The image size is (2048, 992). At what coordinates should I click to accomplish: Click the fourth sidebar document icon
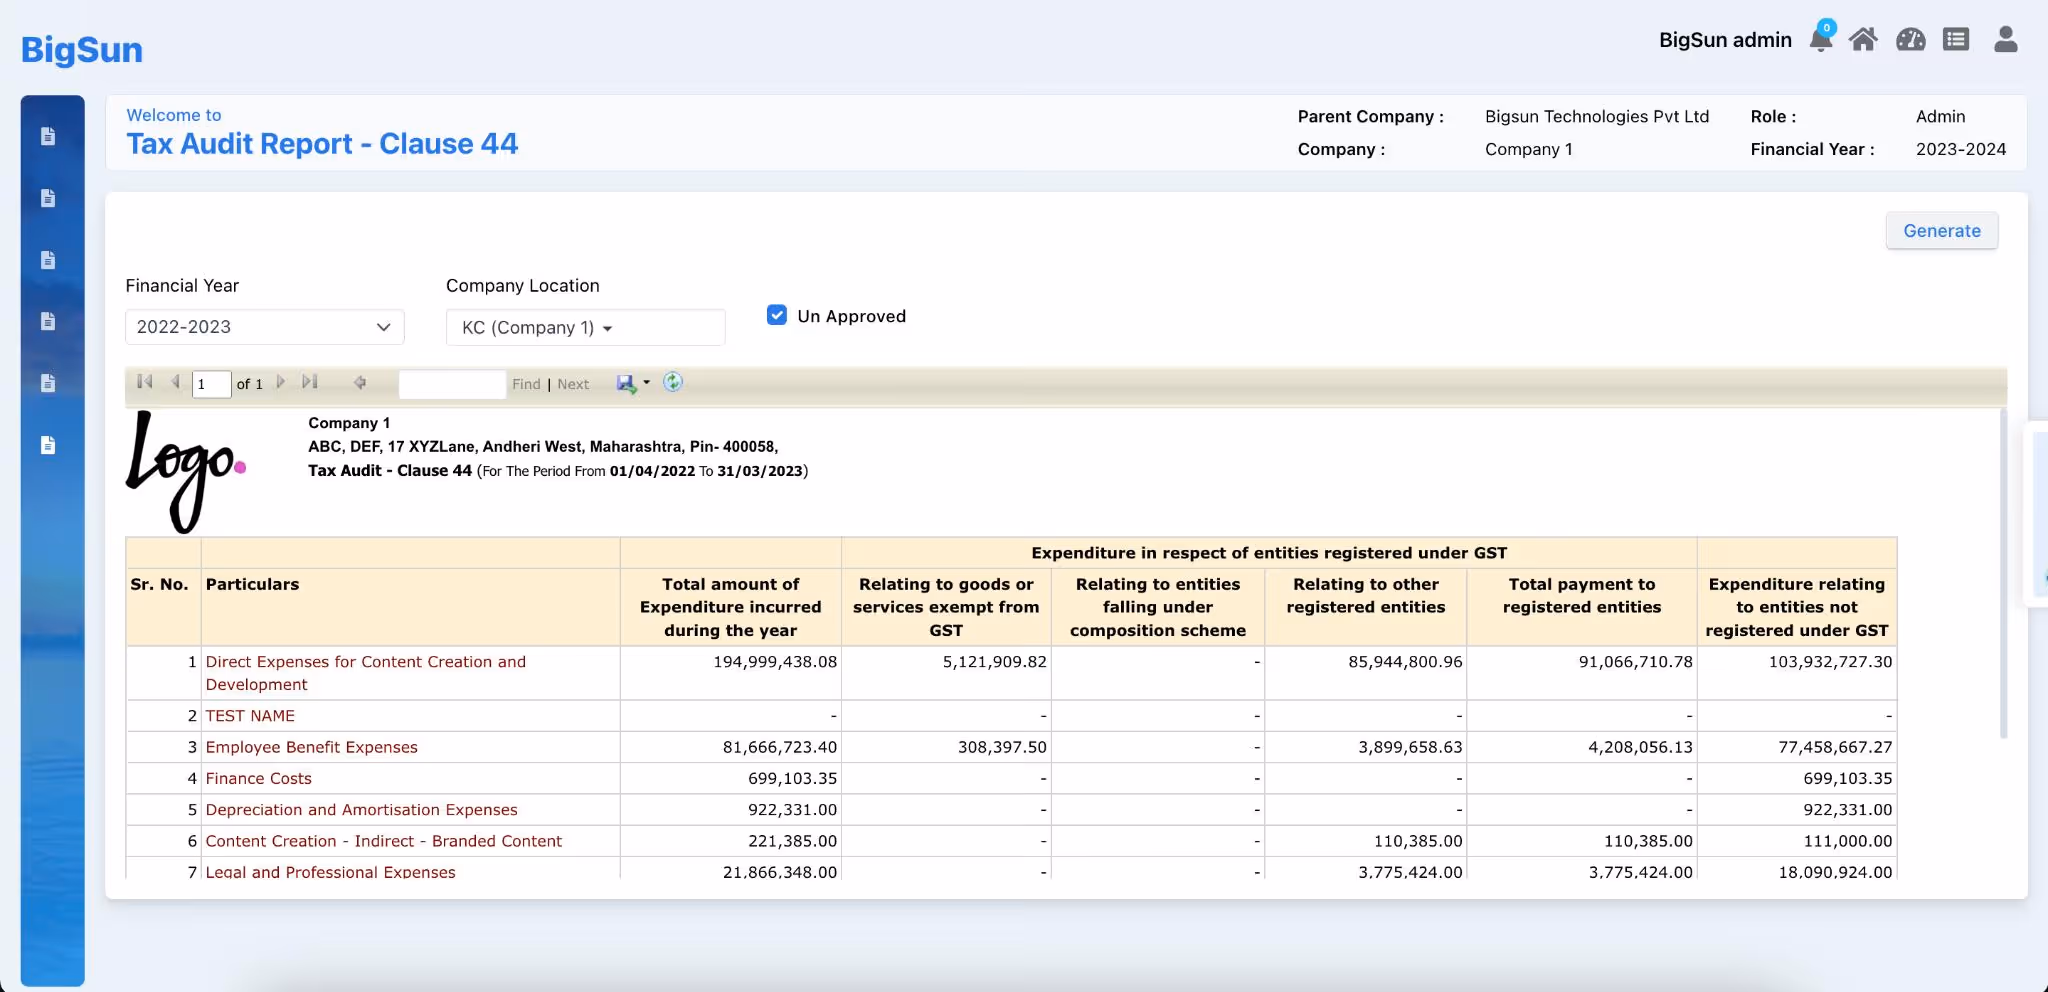pyautogui.click(x=48, y=321)
